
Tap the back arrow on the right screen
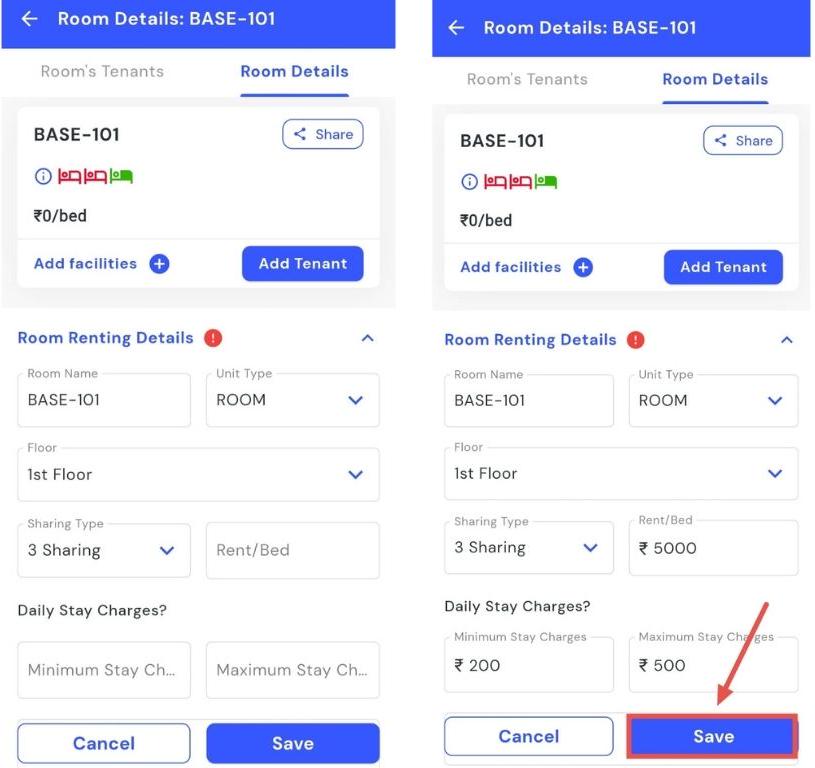(x=456, y=28)
